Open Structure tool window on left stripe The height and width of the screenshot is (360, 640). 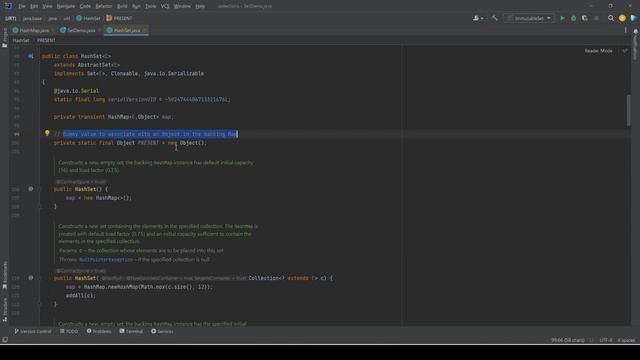[5, 310]
